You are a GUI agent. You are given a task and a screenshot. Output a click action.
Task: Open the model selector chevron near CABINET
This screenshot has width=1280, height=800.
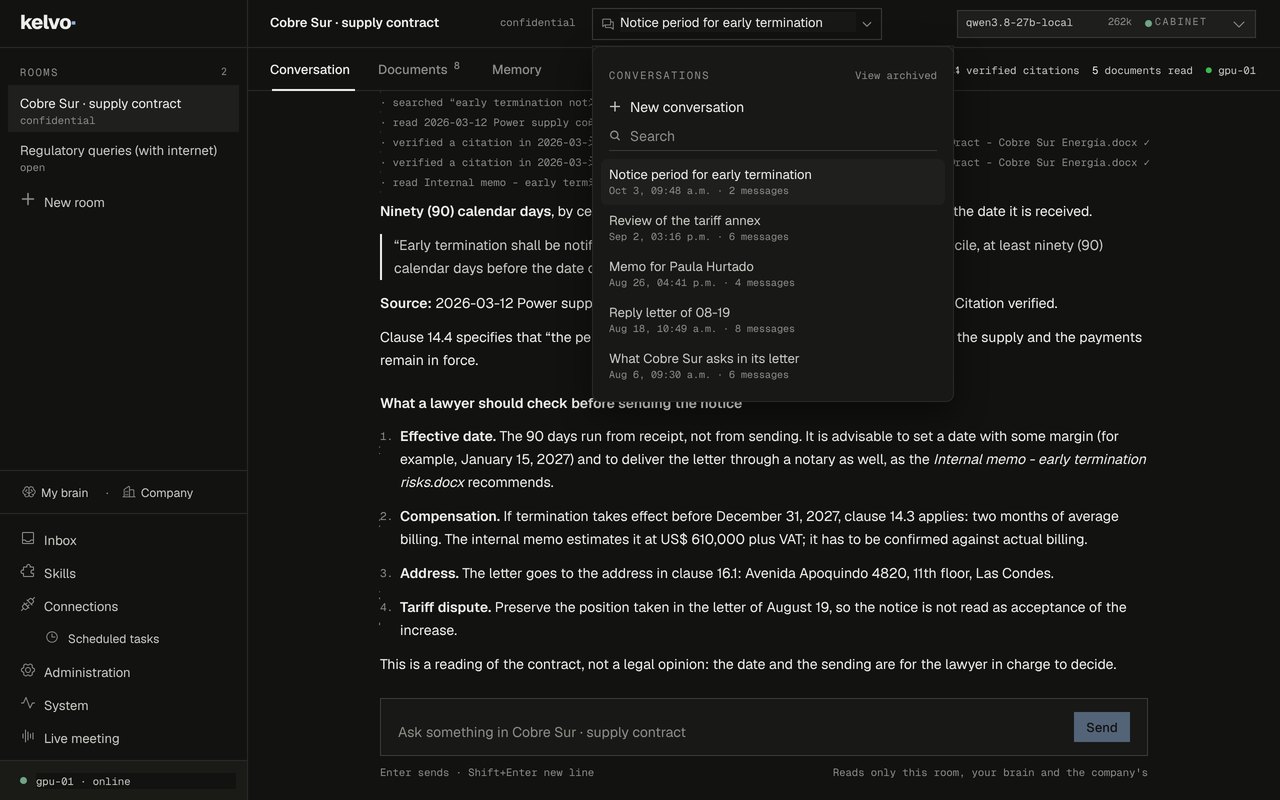(x=1239, y=24)
